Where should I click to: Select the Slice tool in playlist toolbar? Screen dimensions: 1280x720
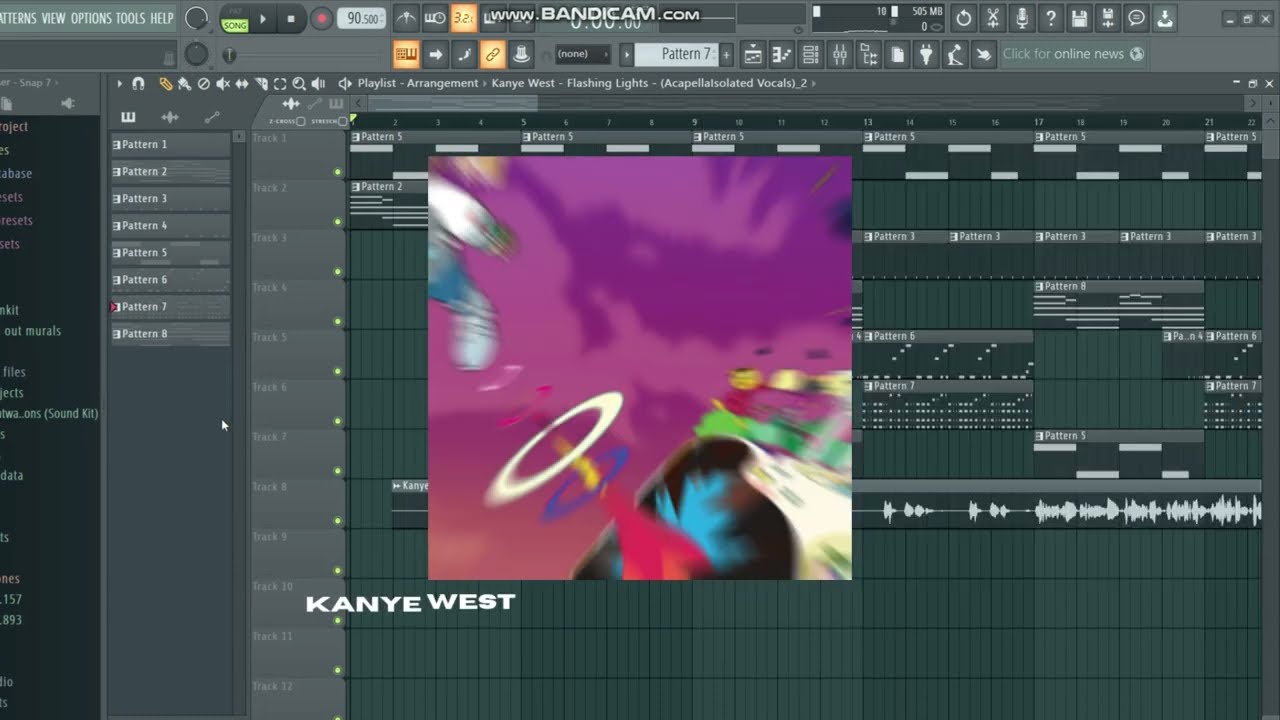261,84
